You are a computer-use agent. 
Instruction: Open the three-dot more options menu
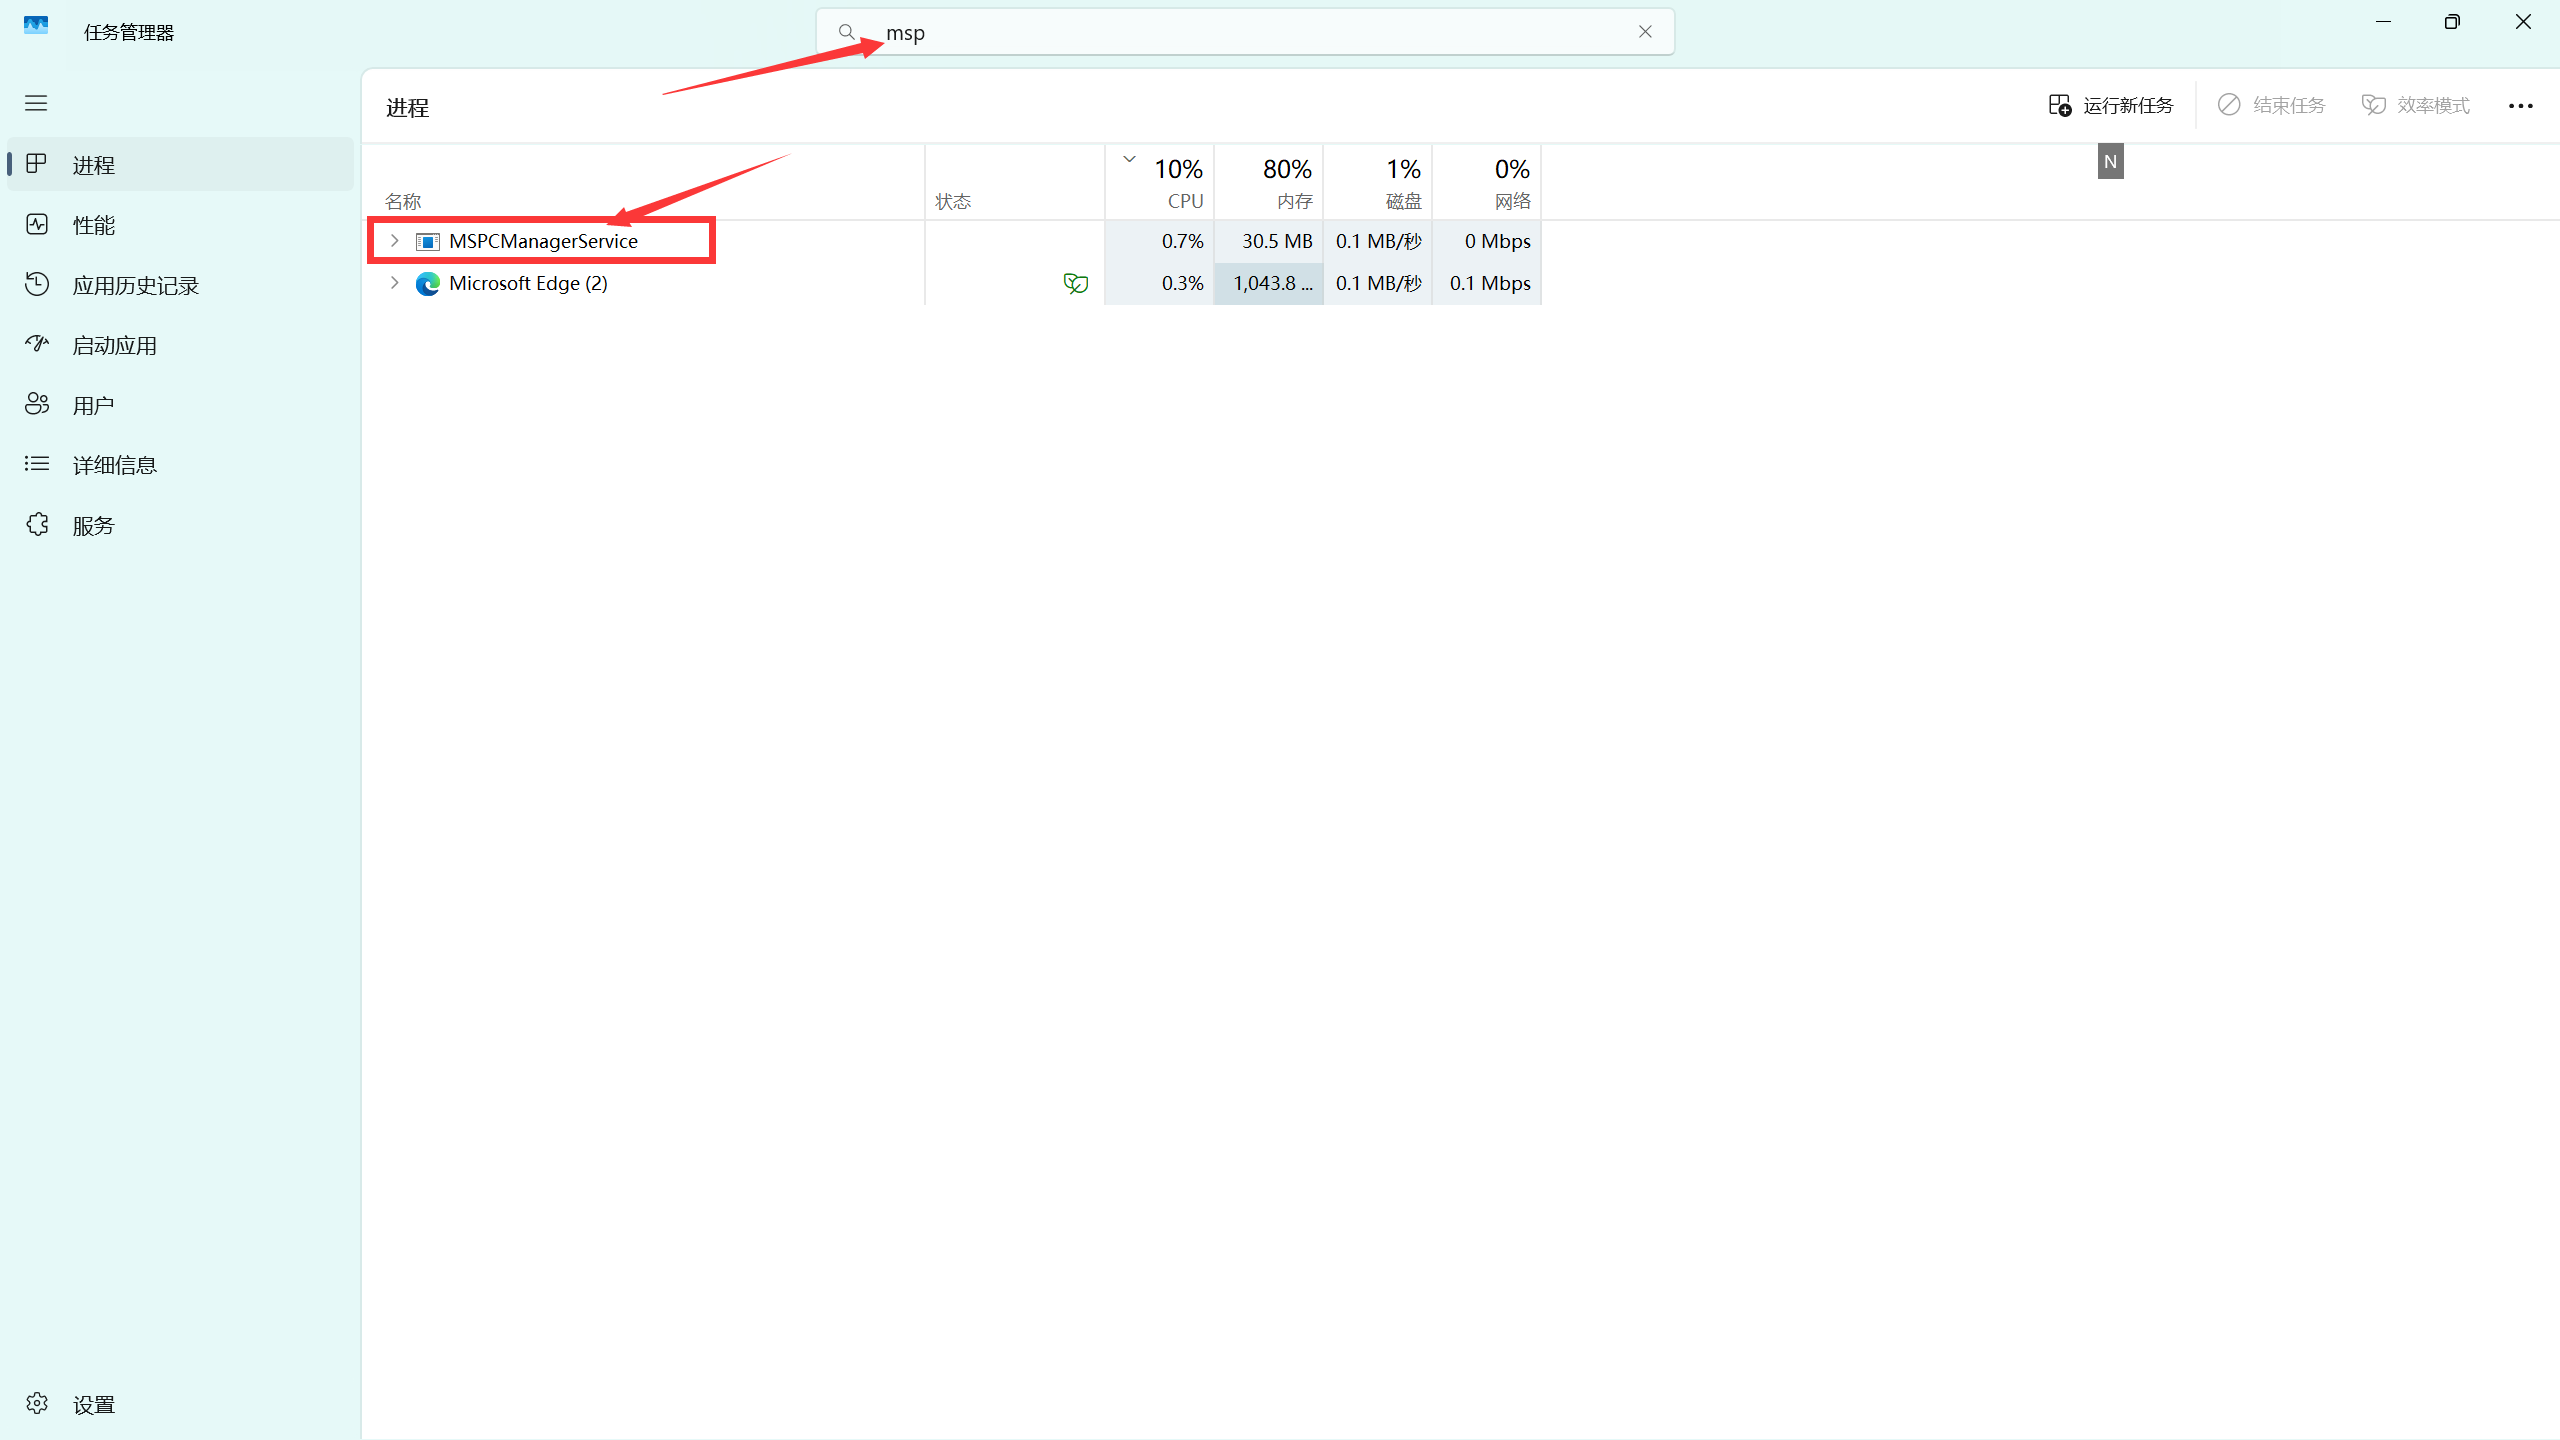click(x=2520, y=105)
